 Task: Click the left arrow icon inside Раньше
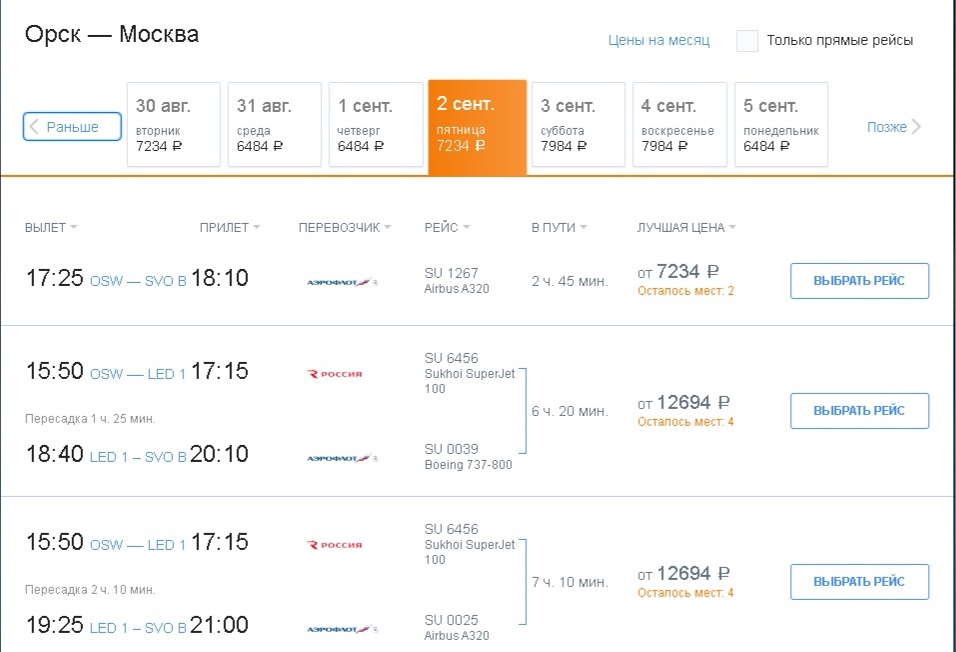pyautogui.click(x=35, y=125)
